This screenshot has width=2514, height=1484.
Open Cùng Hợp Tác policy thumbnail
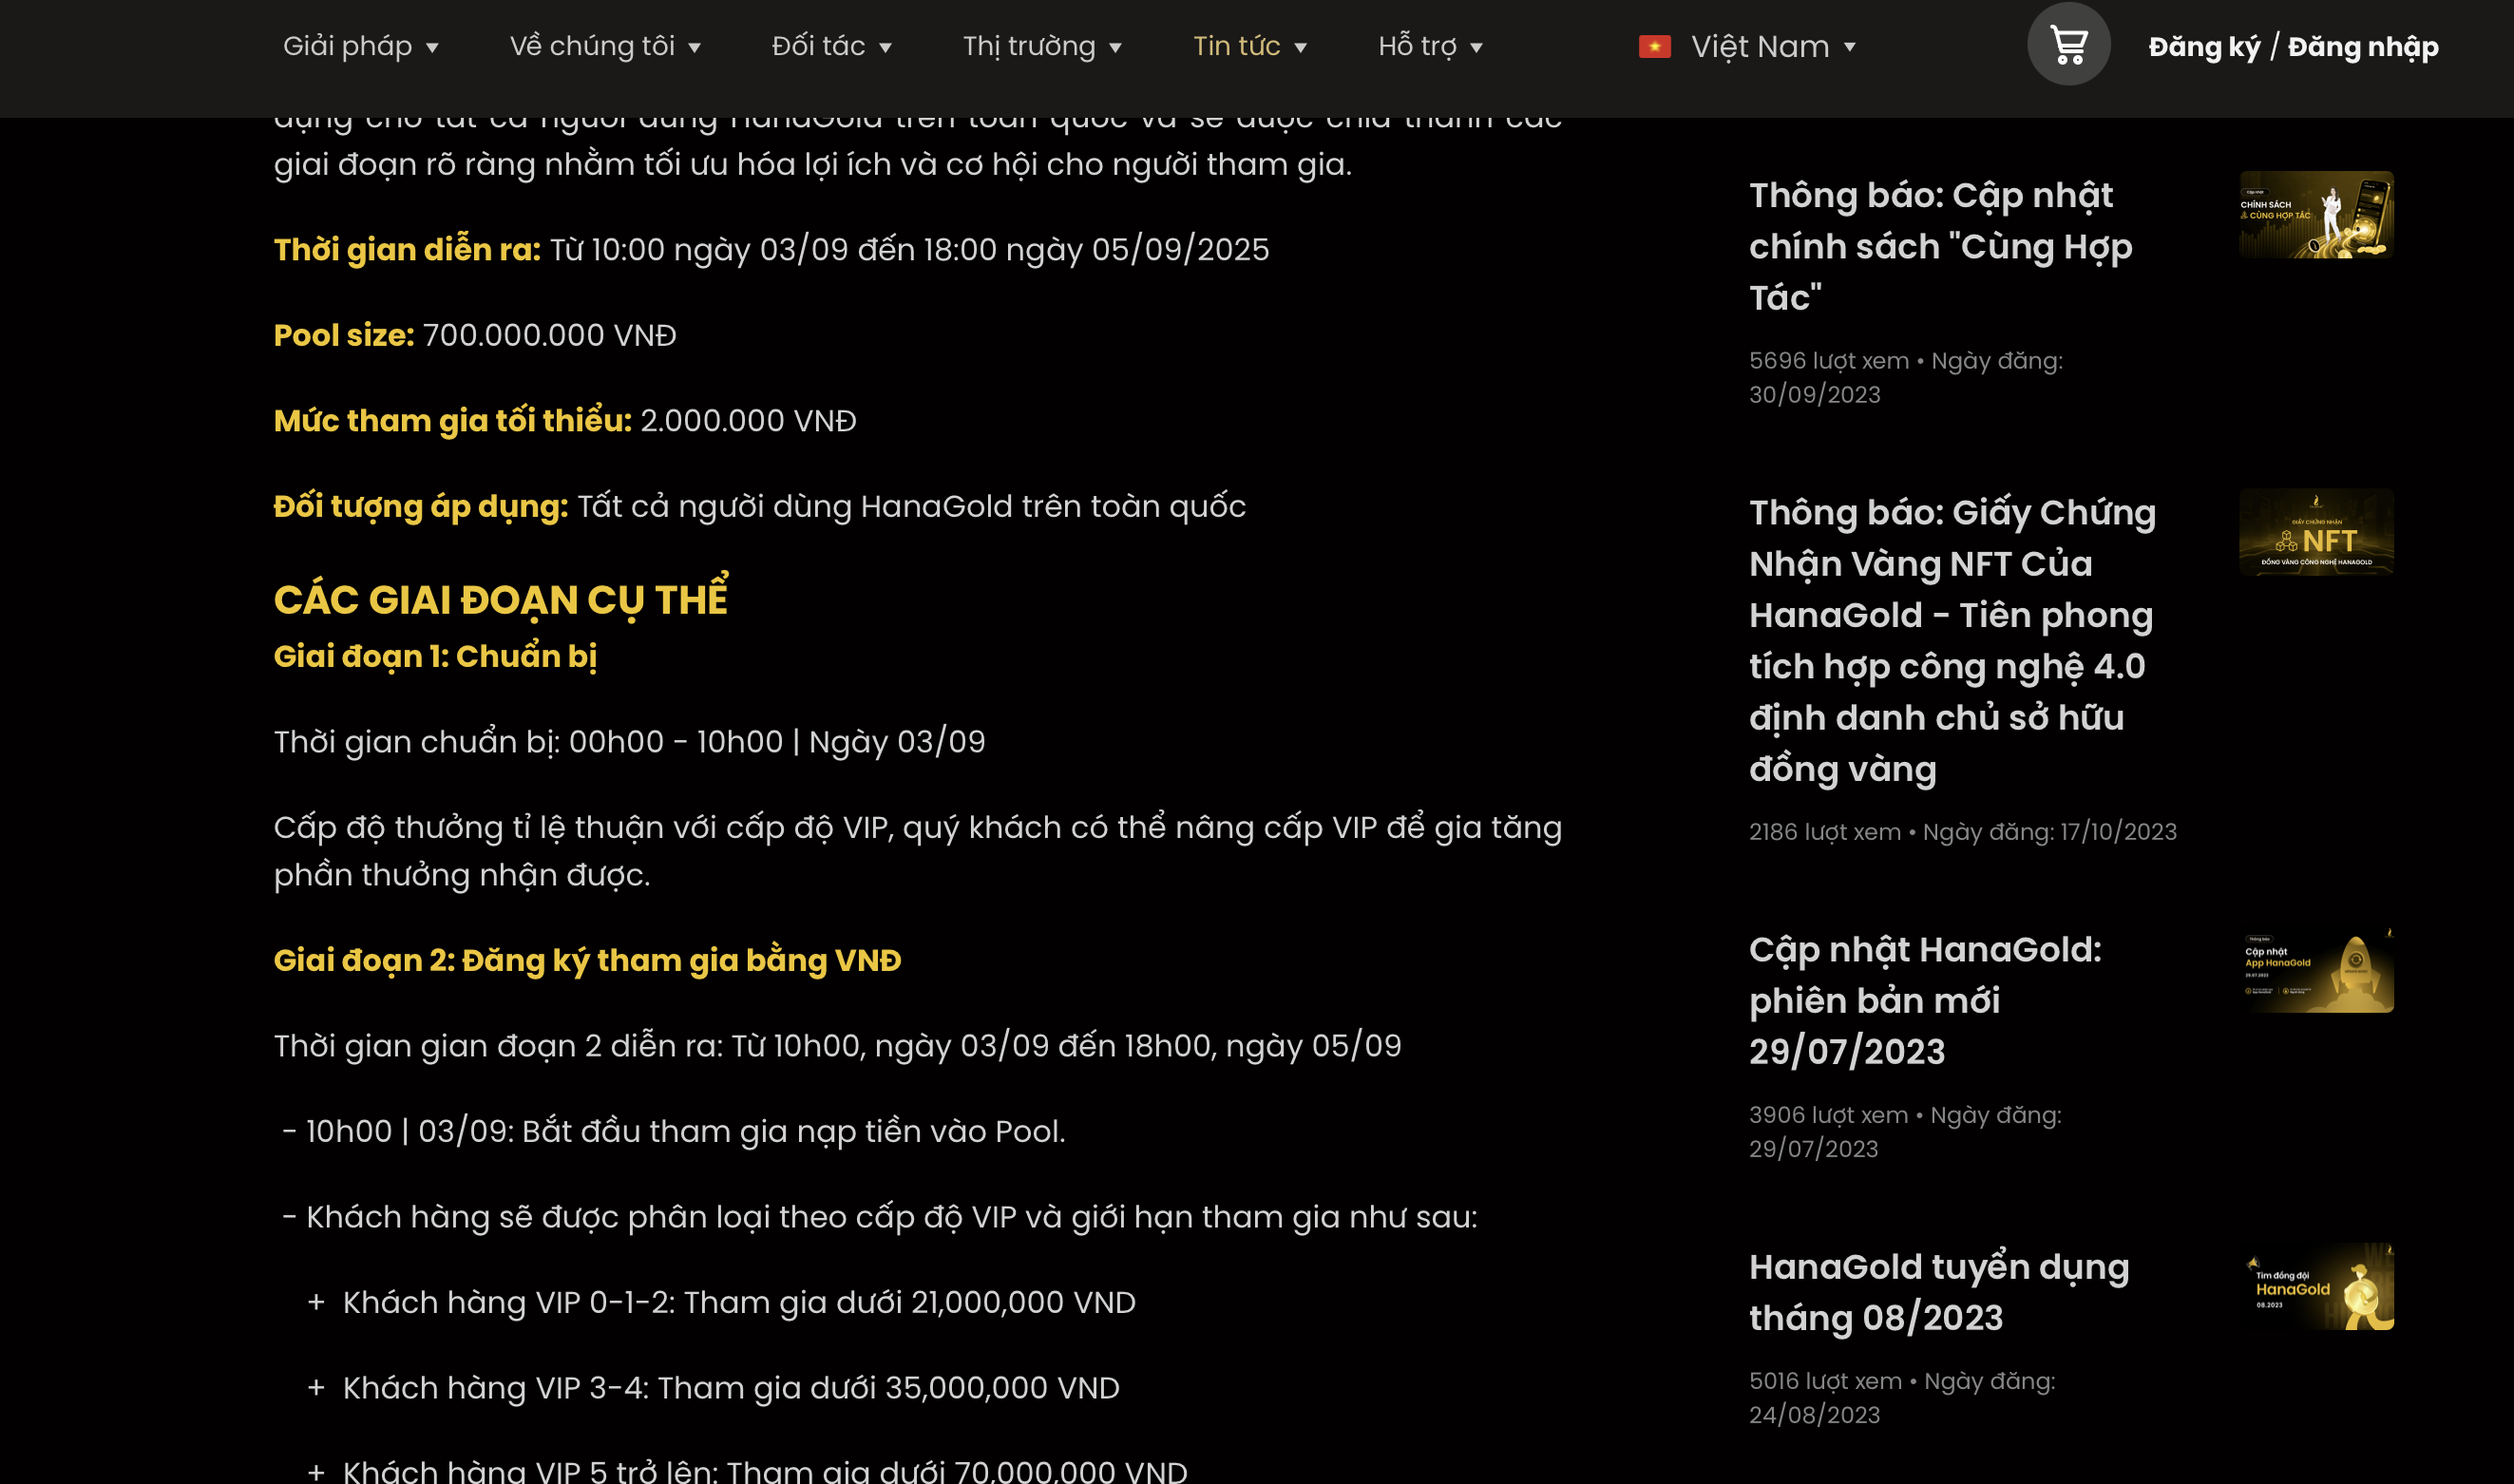pos(2316,215)
